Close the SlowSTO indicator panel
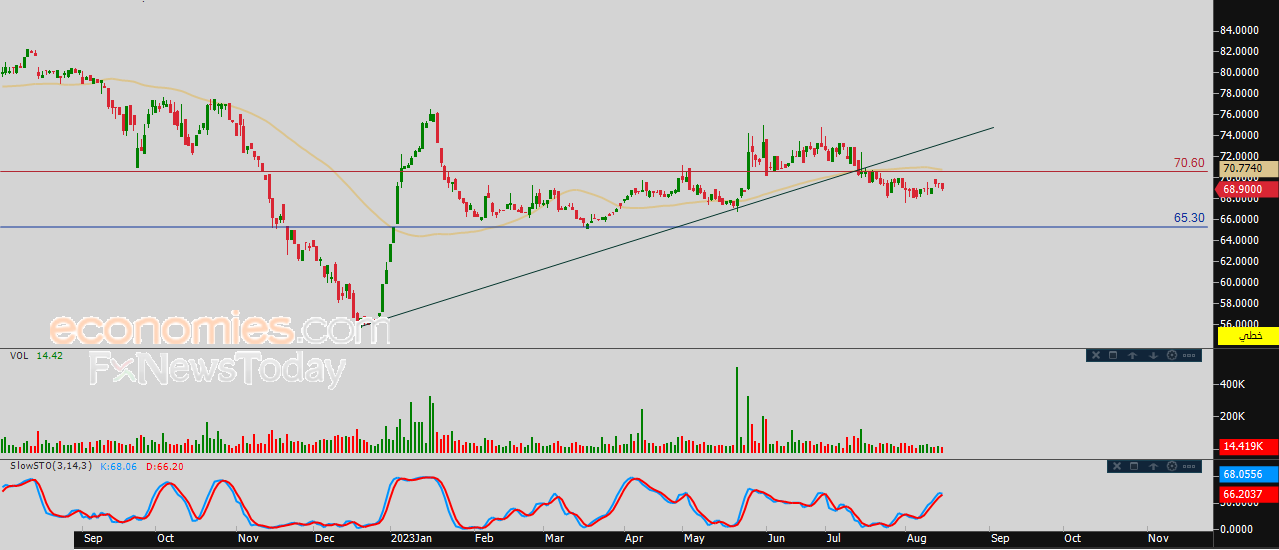Viewport: 1279px width, 550px height. pyautogui.click(x=1116, y=466)
